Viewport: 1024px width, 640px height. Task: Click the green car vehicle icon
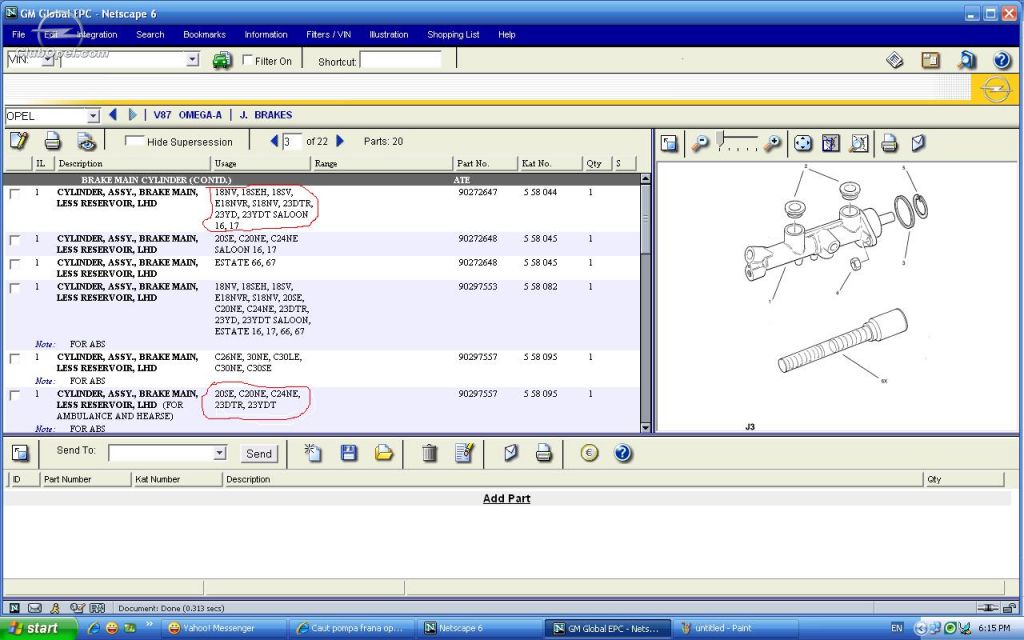pyautogui.click(x=222, y=60)
